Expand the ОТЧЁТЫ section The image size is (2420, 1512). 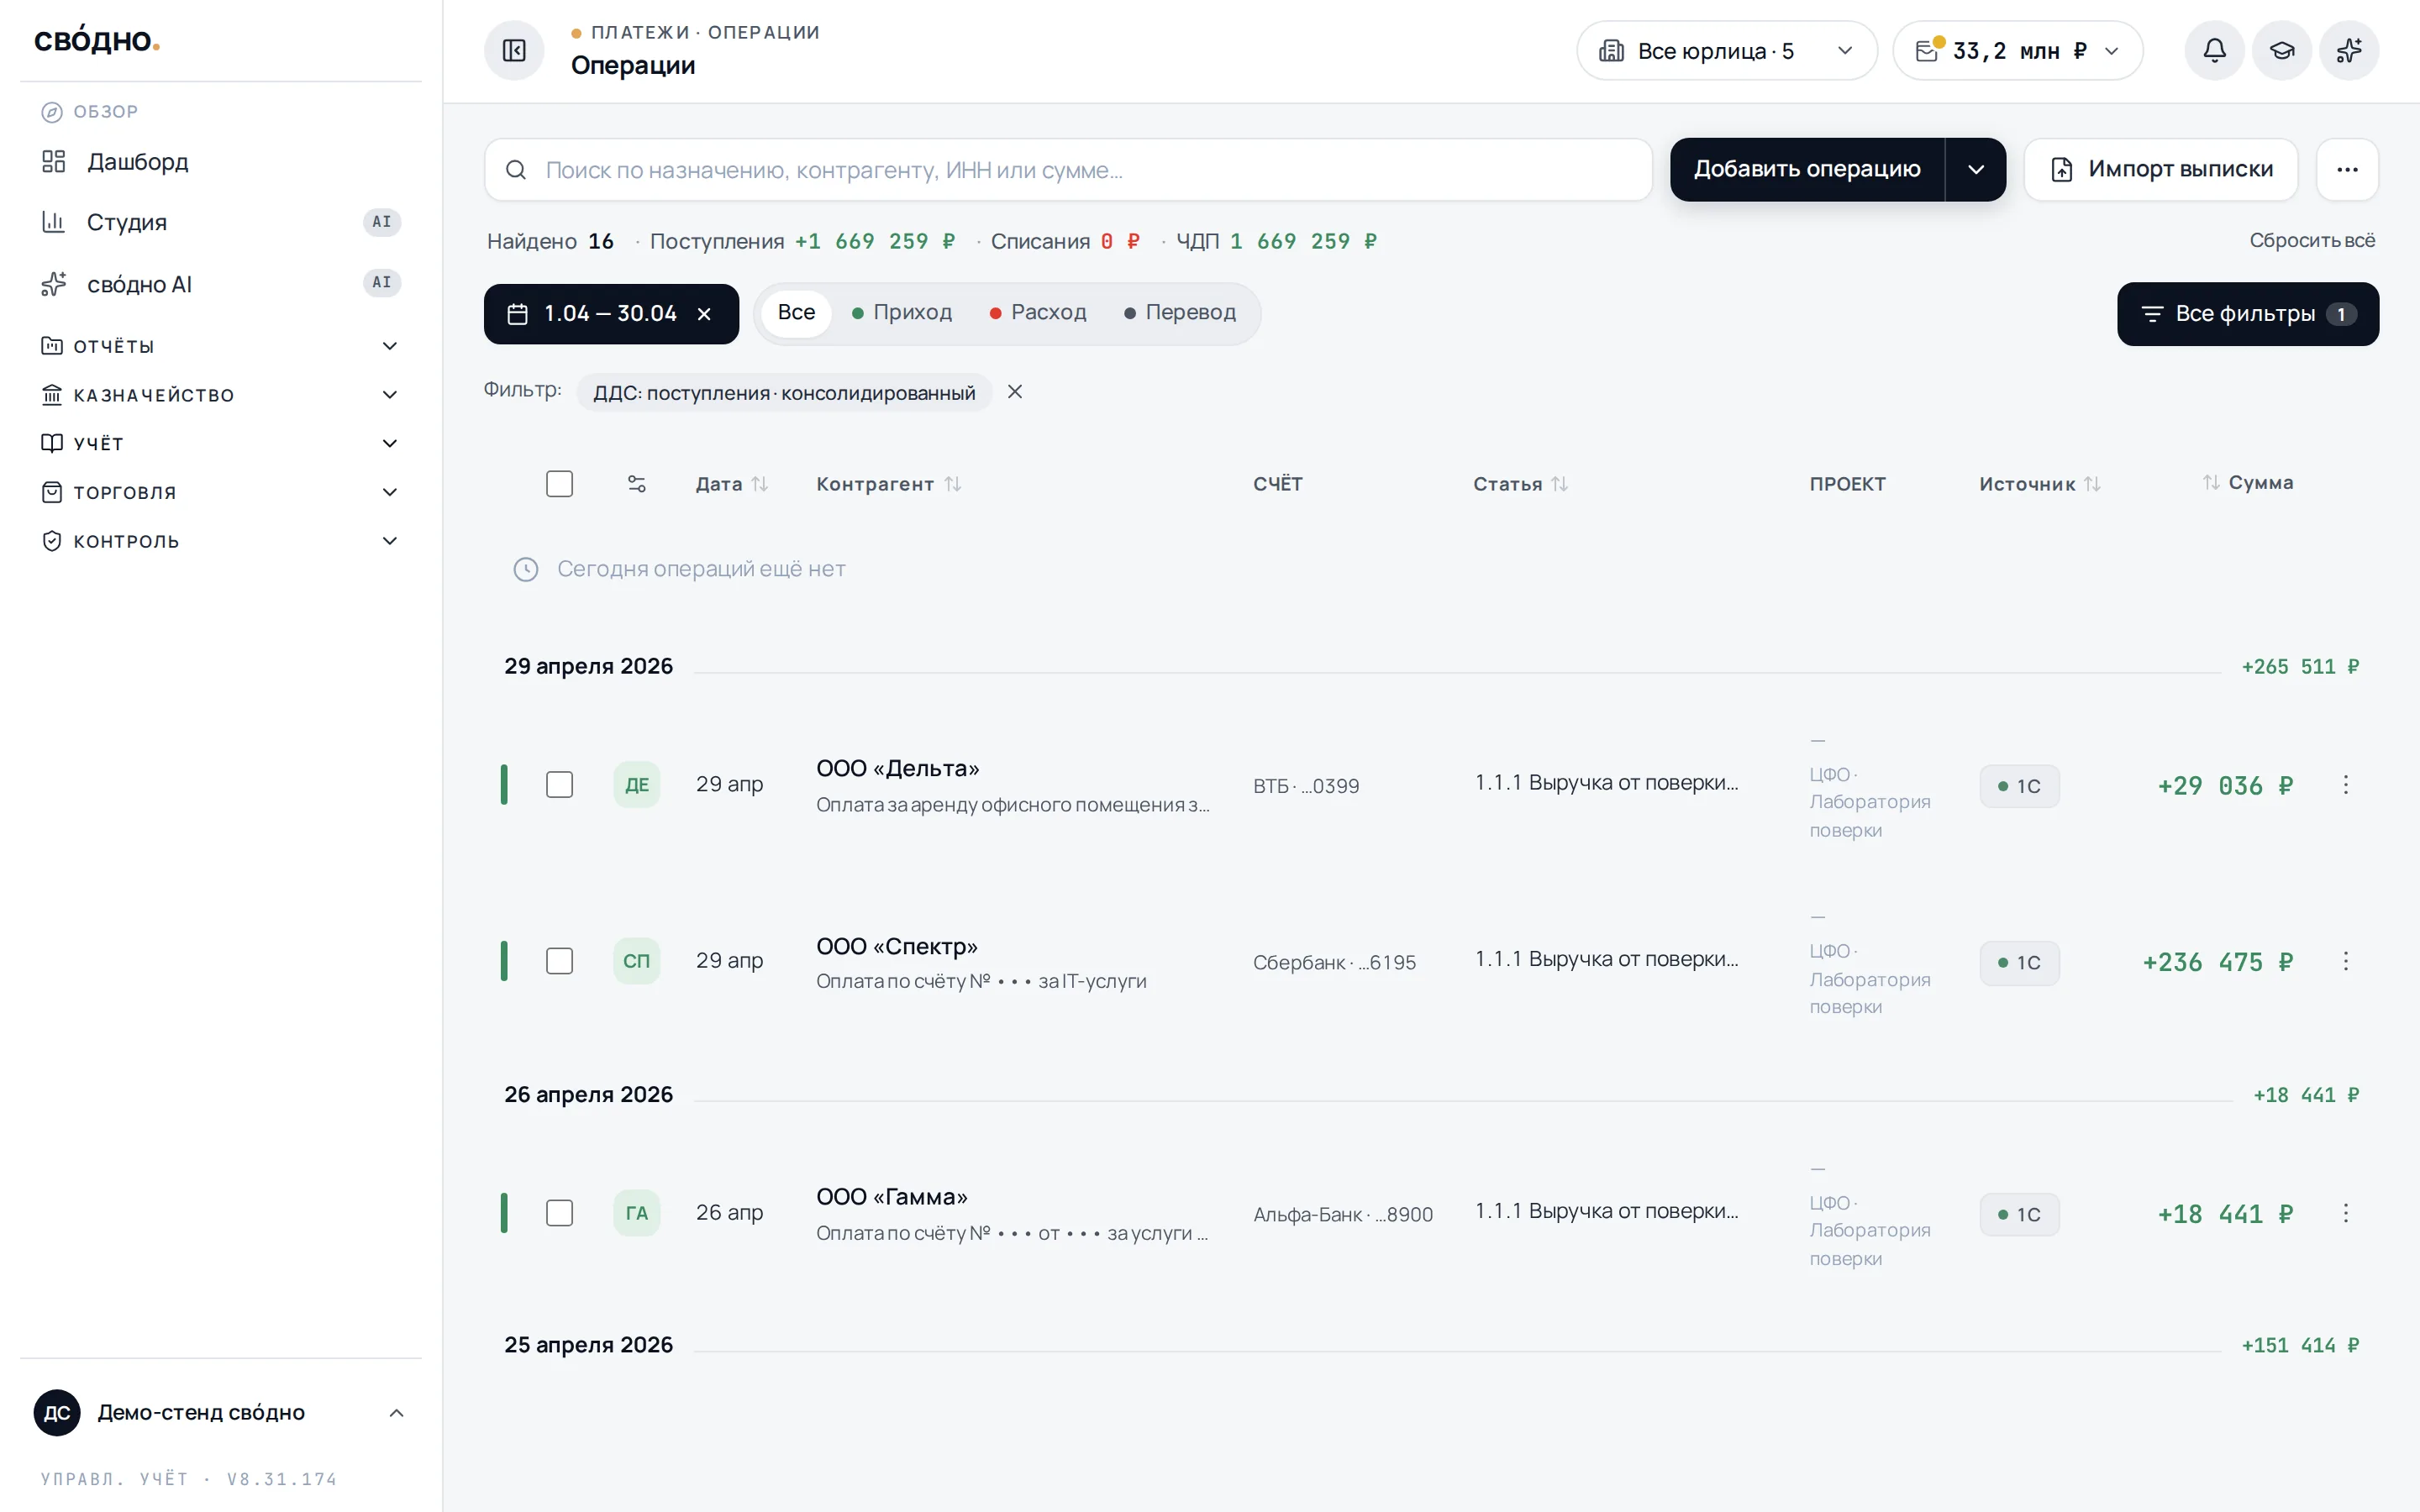coord(220,346)
